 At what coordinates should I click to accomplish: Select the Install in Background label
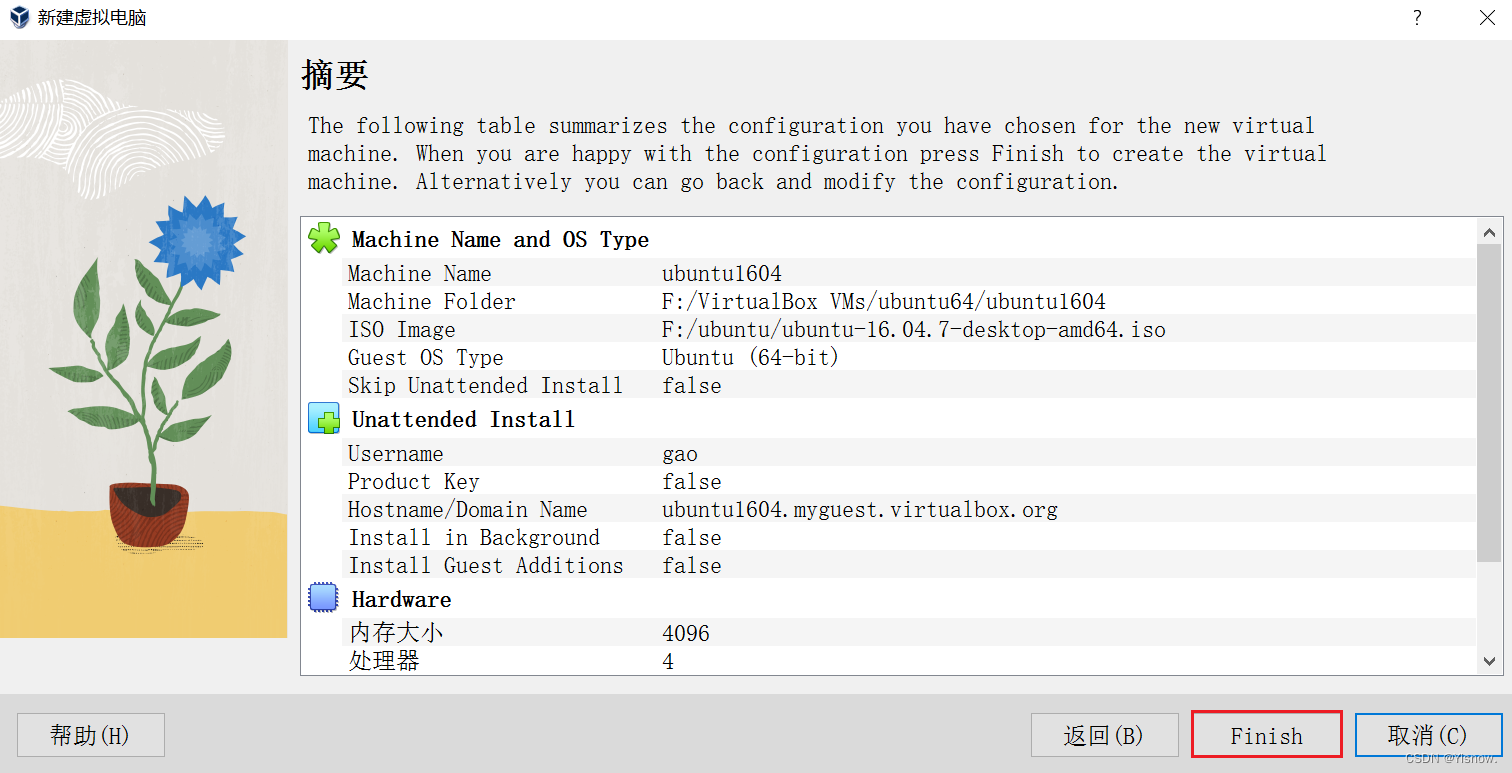473,538
